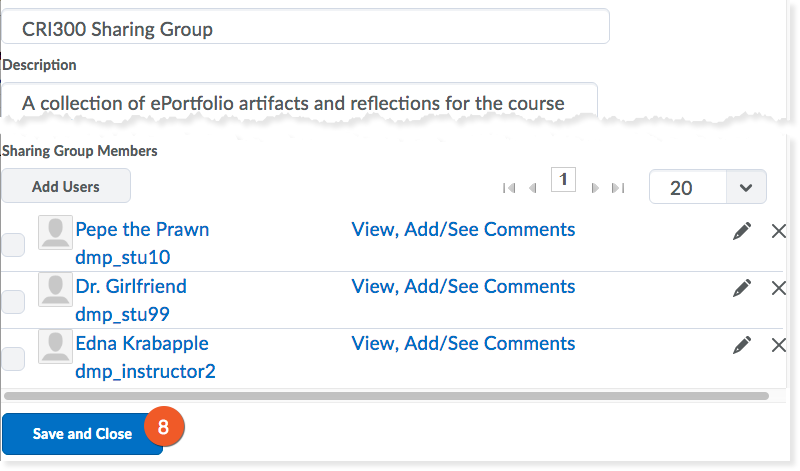Remove Edna Krabapple from the group
800x471 pixels.
point(779,345)
